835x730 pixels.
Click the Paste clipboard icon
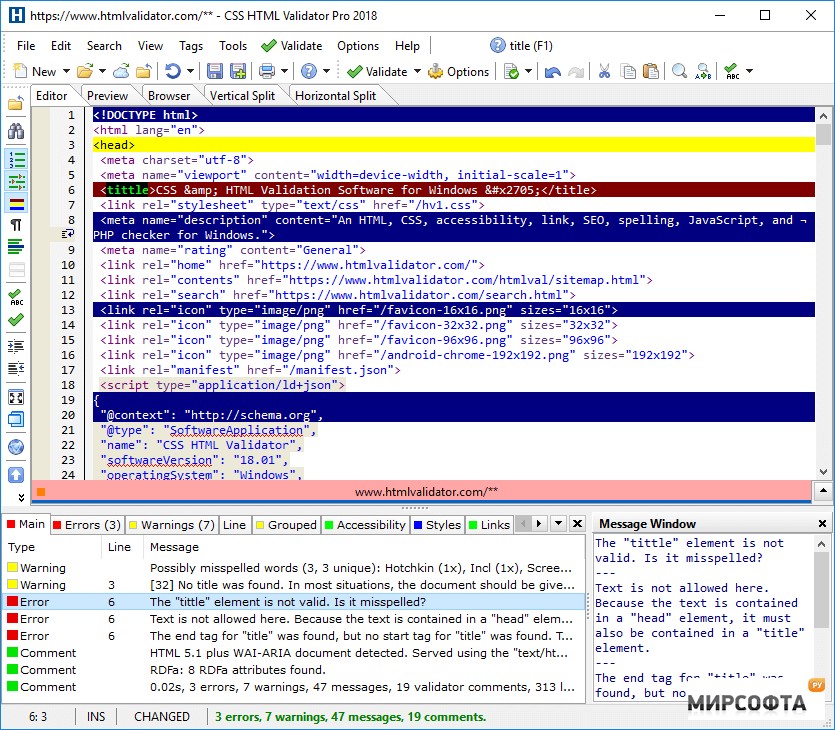click(x=651, y=71)
